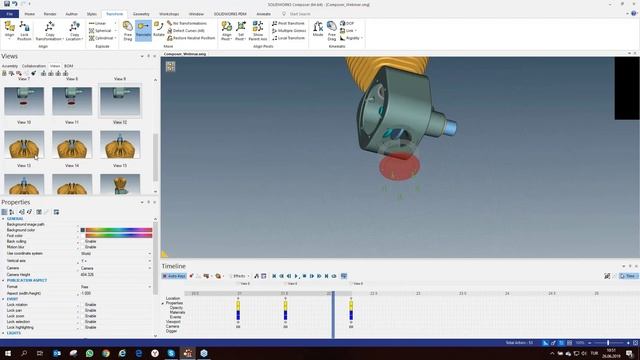Screen dimensions: 640x360
Task: Switch to the Animate ribbon tab
Action: click(x=263, y=14)
